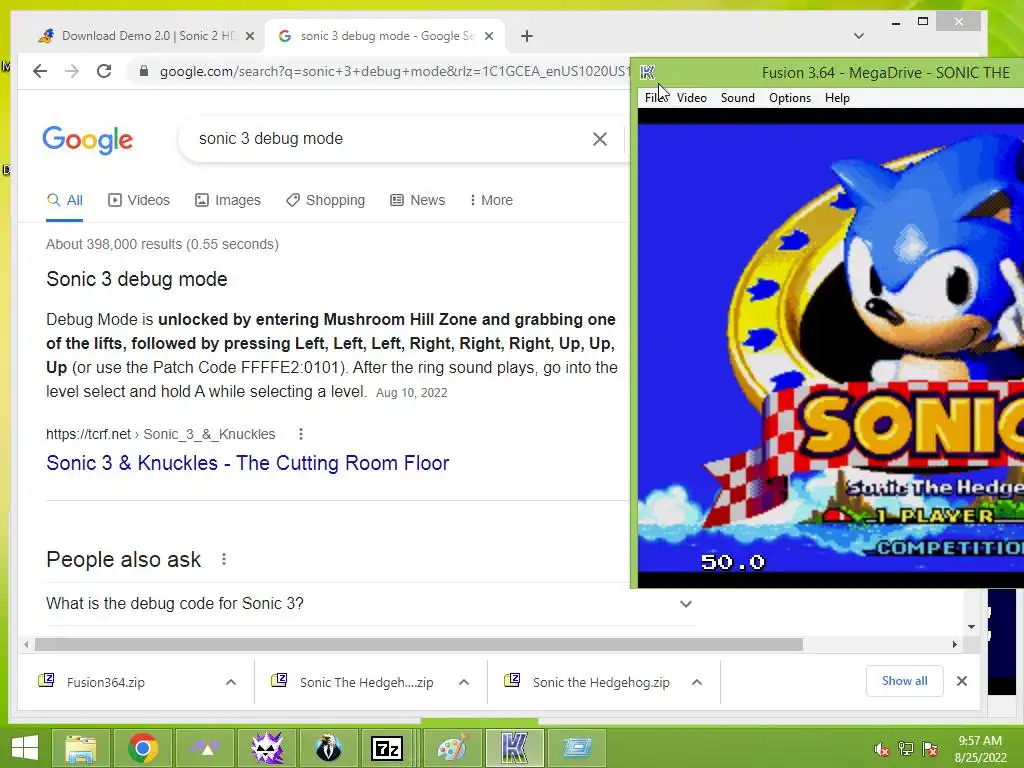Viewport: 1024px width, 768px height.
Task: Close the Chrome downloads bar
Action: tap(961, 681)
